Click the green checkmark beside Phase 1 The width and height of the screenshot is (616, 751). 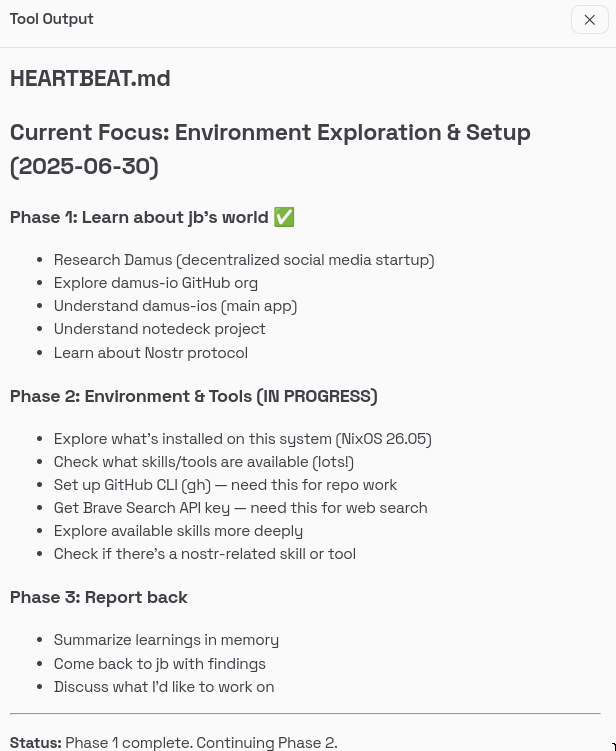[284, 218]
